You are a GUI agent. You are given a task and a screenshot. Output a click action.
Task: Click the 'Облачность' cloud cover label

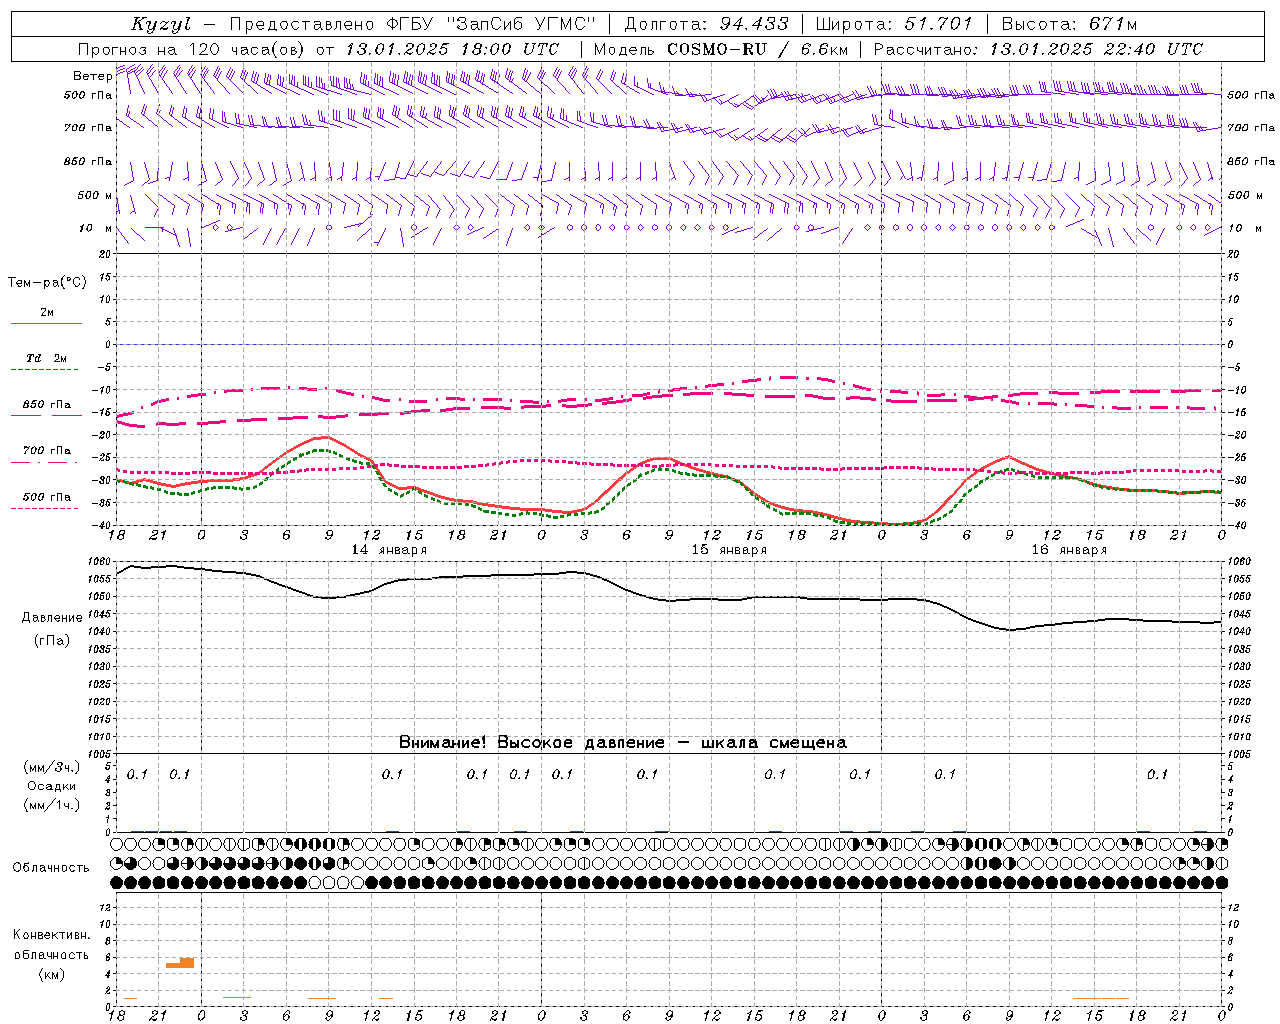pyautogui.click(x=51, y=868)
